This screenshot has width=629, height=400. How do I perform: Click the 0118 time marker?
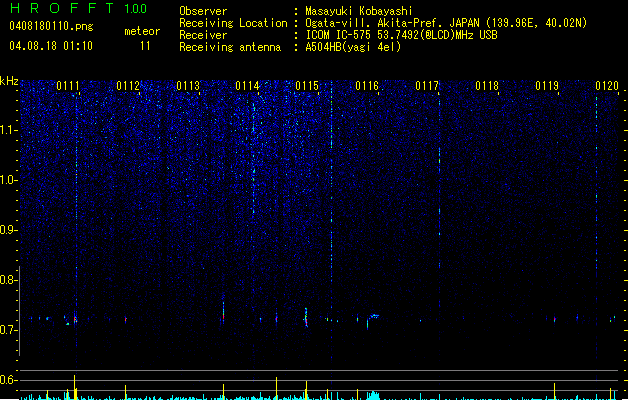[487, 86]
